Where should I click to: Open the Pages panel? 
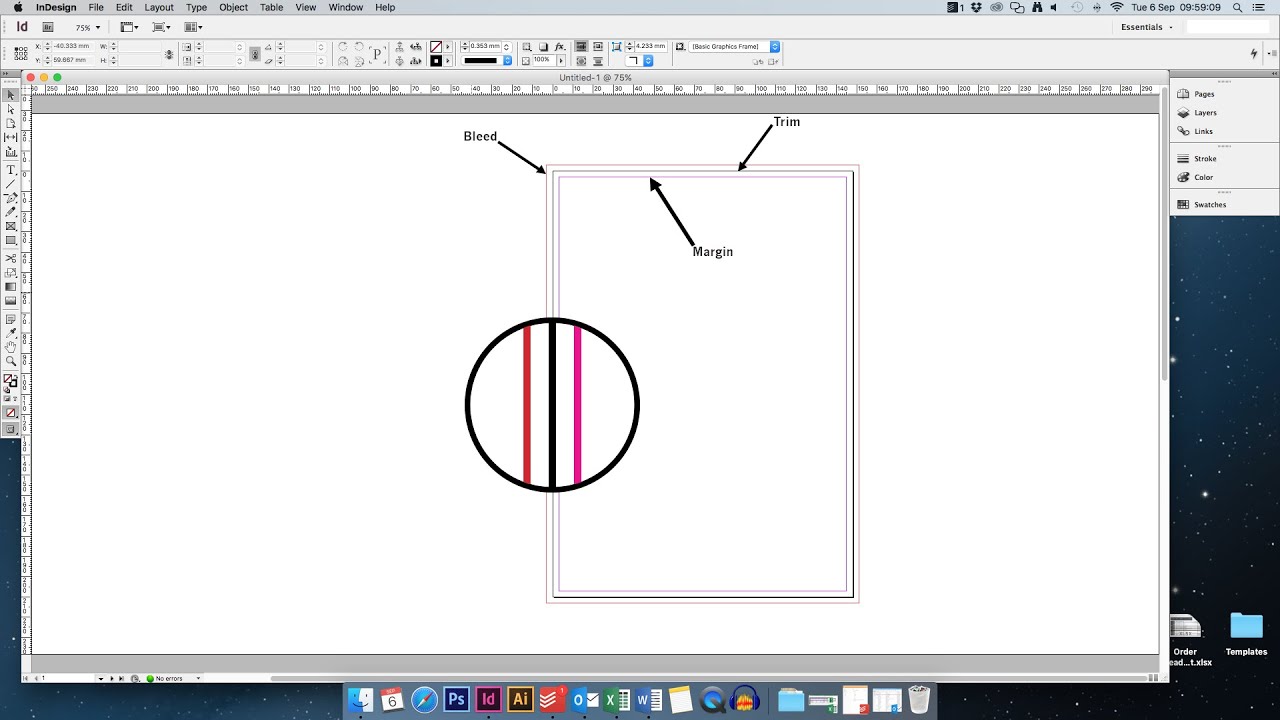(x=1204, y=94)
